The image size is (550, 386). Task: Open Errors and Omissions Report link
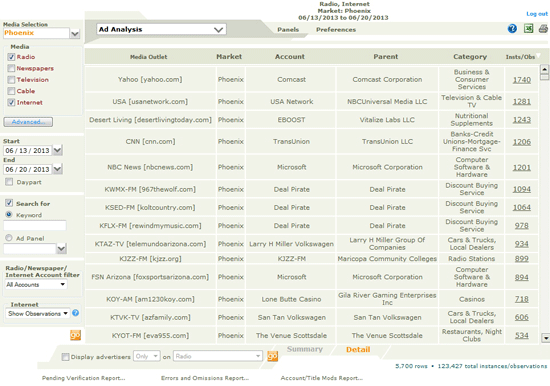point(205,378)
